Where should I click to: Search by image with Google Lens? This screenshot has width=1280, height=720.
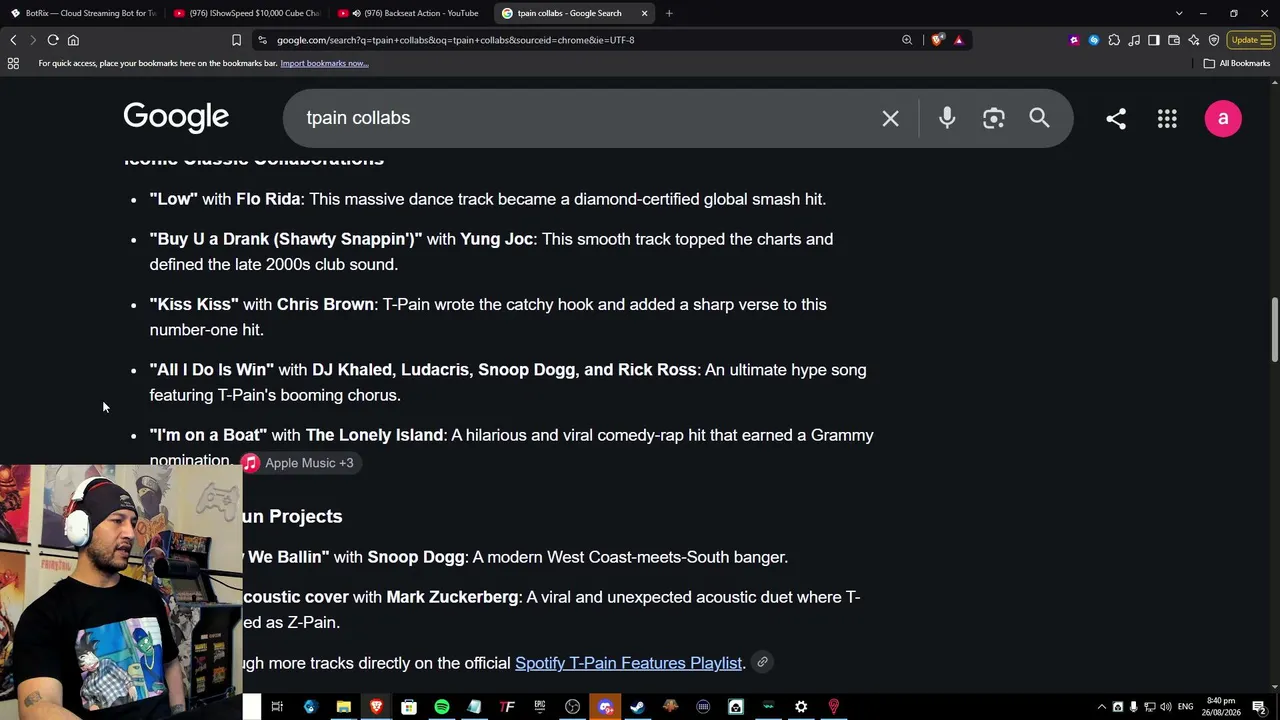point(993,118)
